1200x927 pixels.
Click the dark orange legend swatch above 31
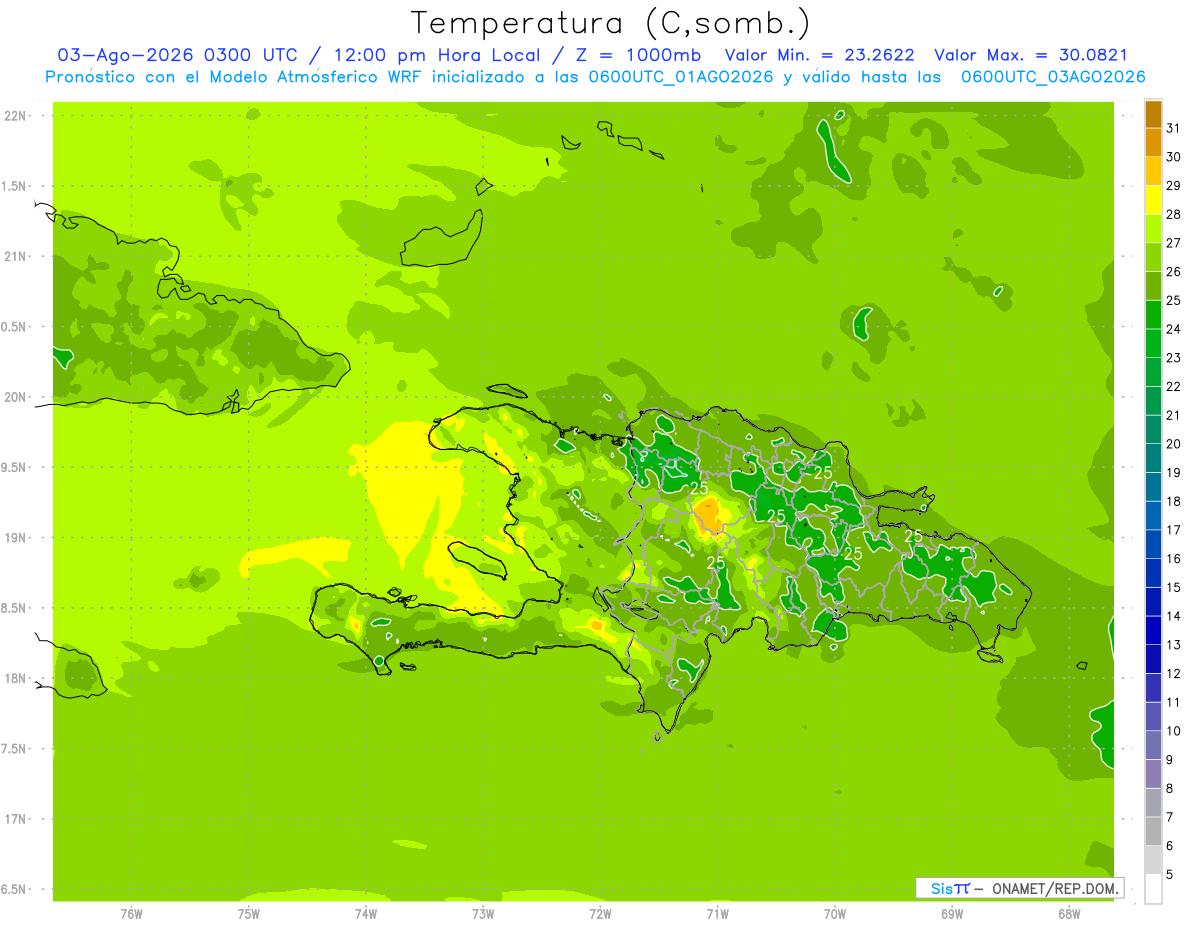click(1153, 114)
